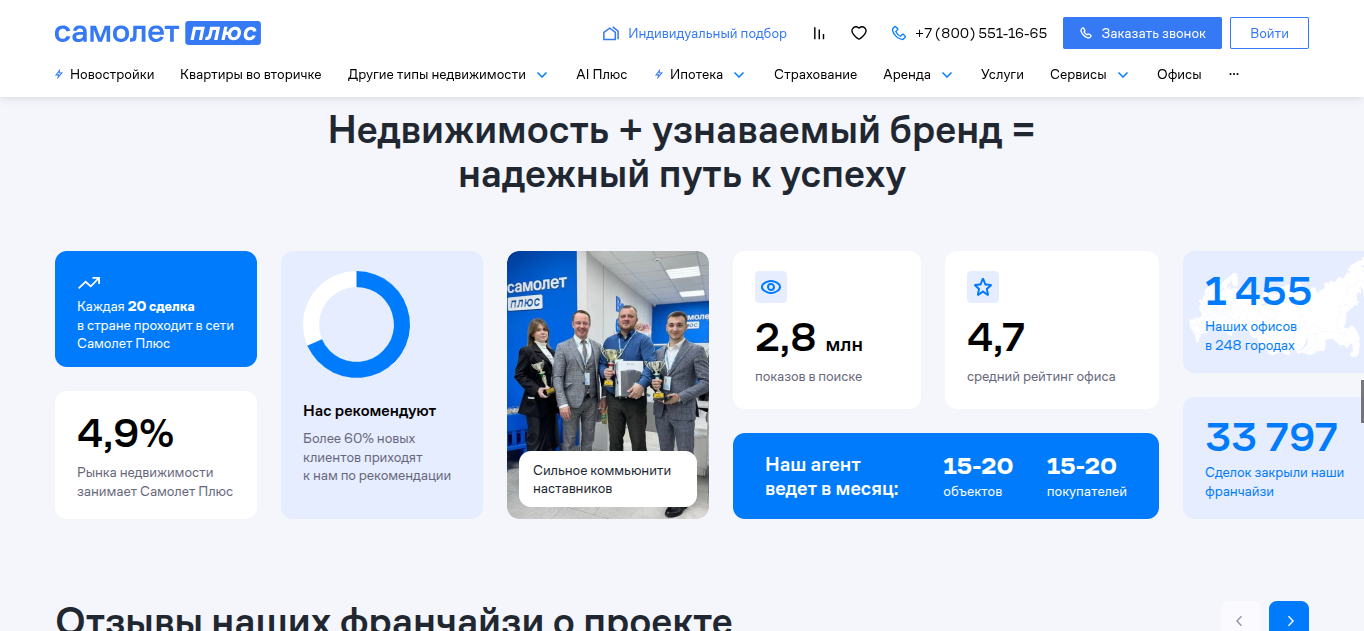Image resolution: width=1364 pixels, height=631 pixels.
Task: Open the Офисы menu item
Action: (x=1179, y=74)
